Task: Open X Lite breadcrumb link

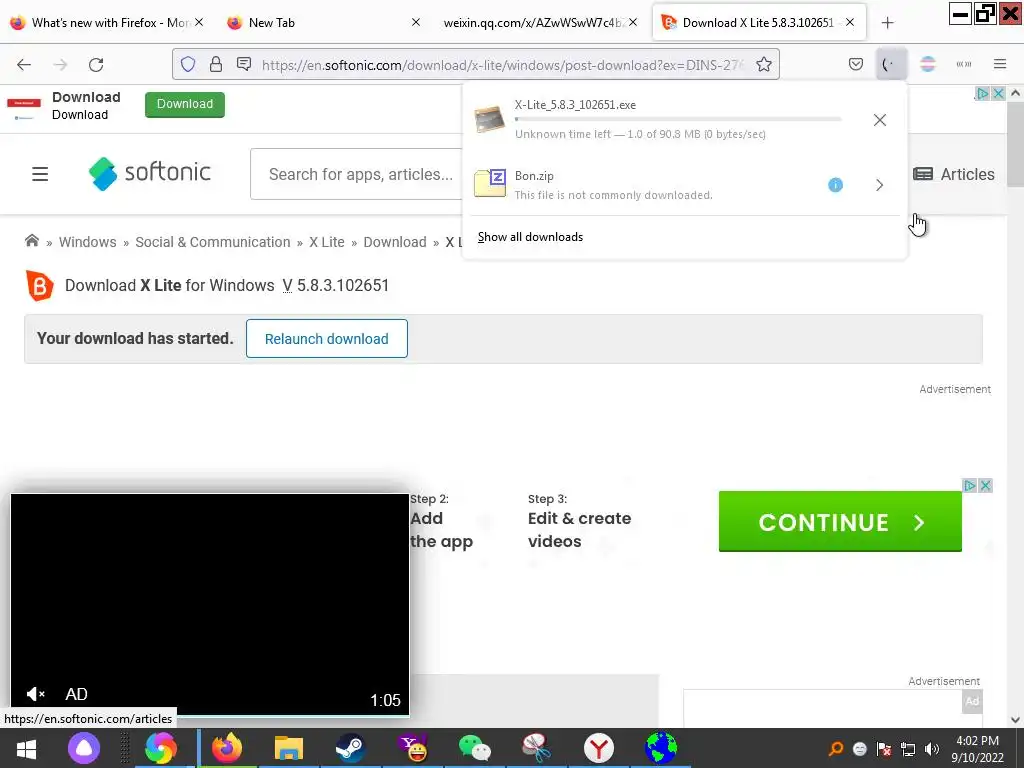Action: point(327,242)
